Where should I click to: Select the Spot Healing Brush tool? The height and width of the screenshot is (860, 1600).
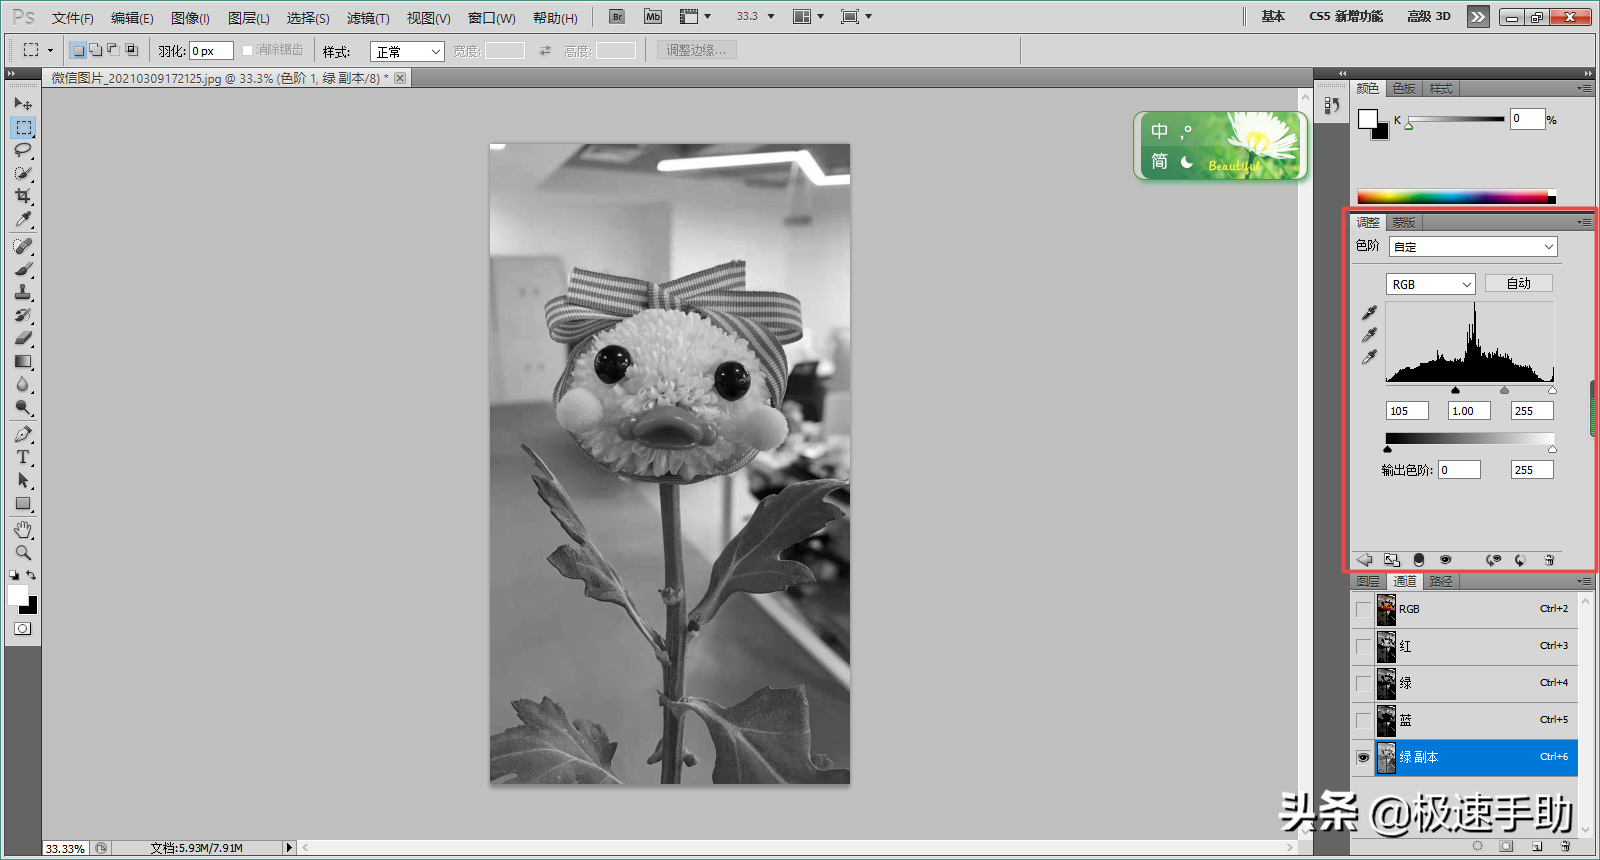click(x=23, y=246)
